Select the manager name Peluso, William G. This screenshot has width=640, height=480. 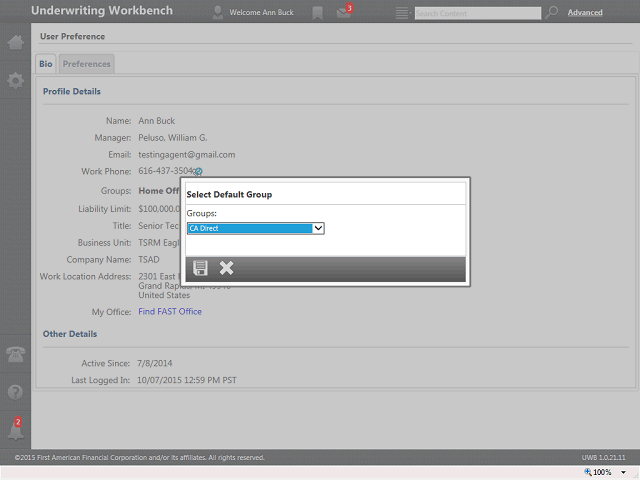click(173, 138)
